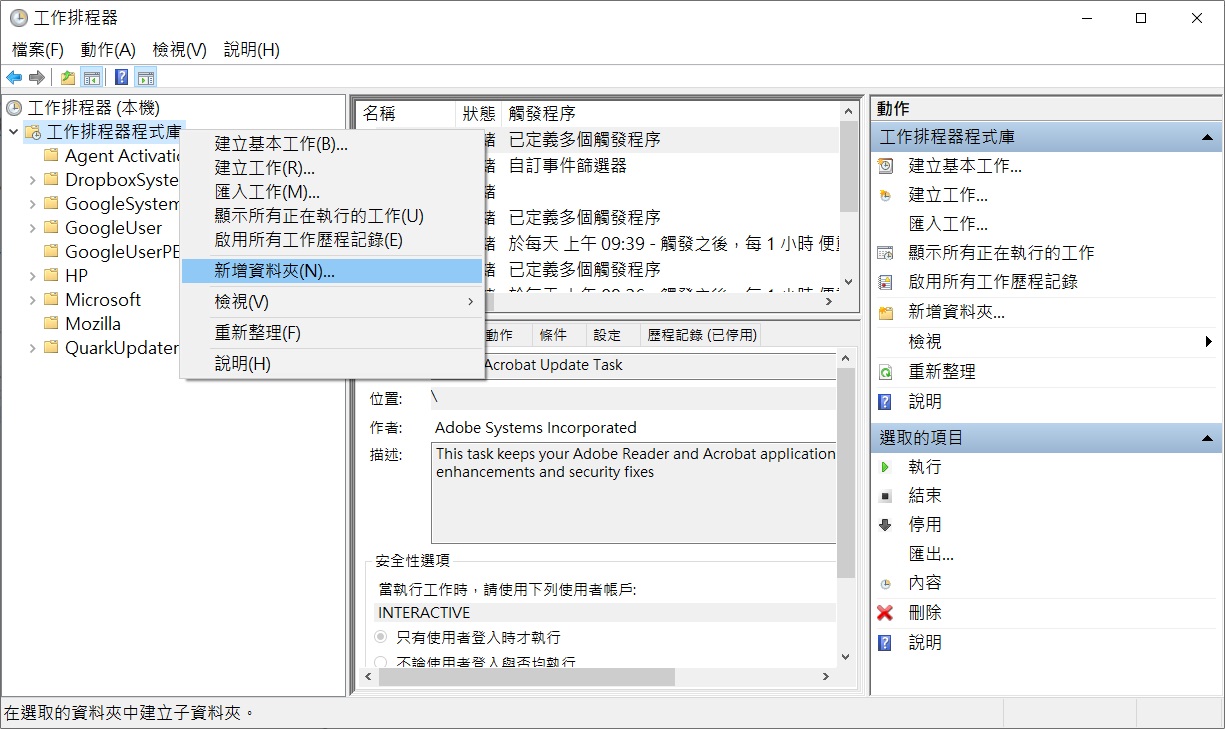Click the 結束 stop icon under 選取的項目

[885, 496]
